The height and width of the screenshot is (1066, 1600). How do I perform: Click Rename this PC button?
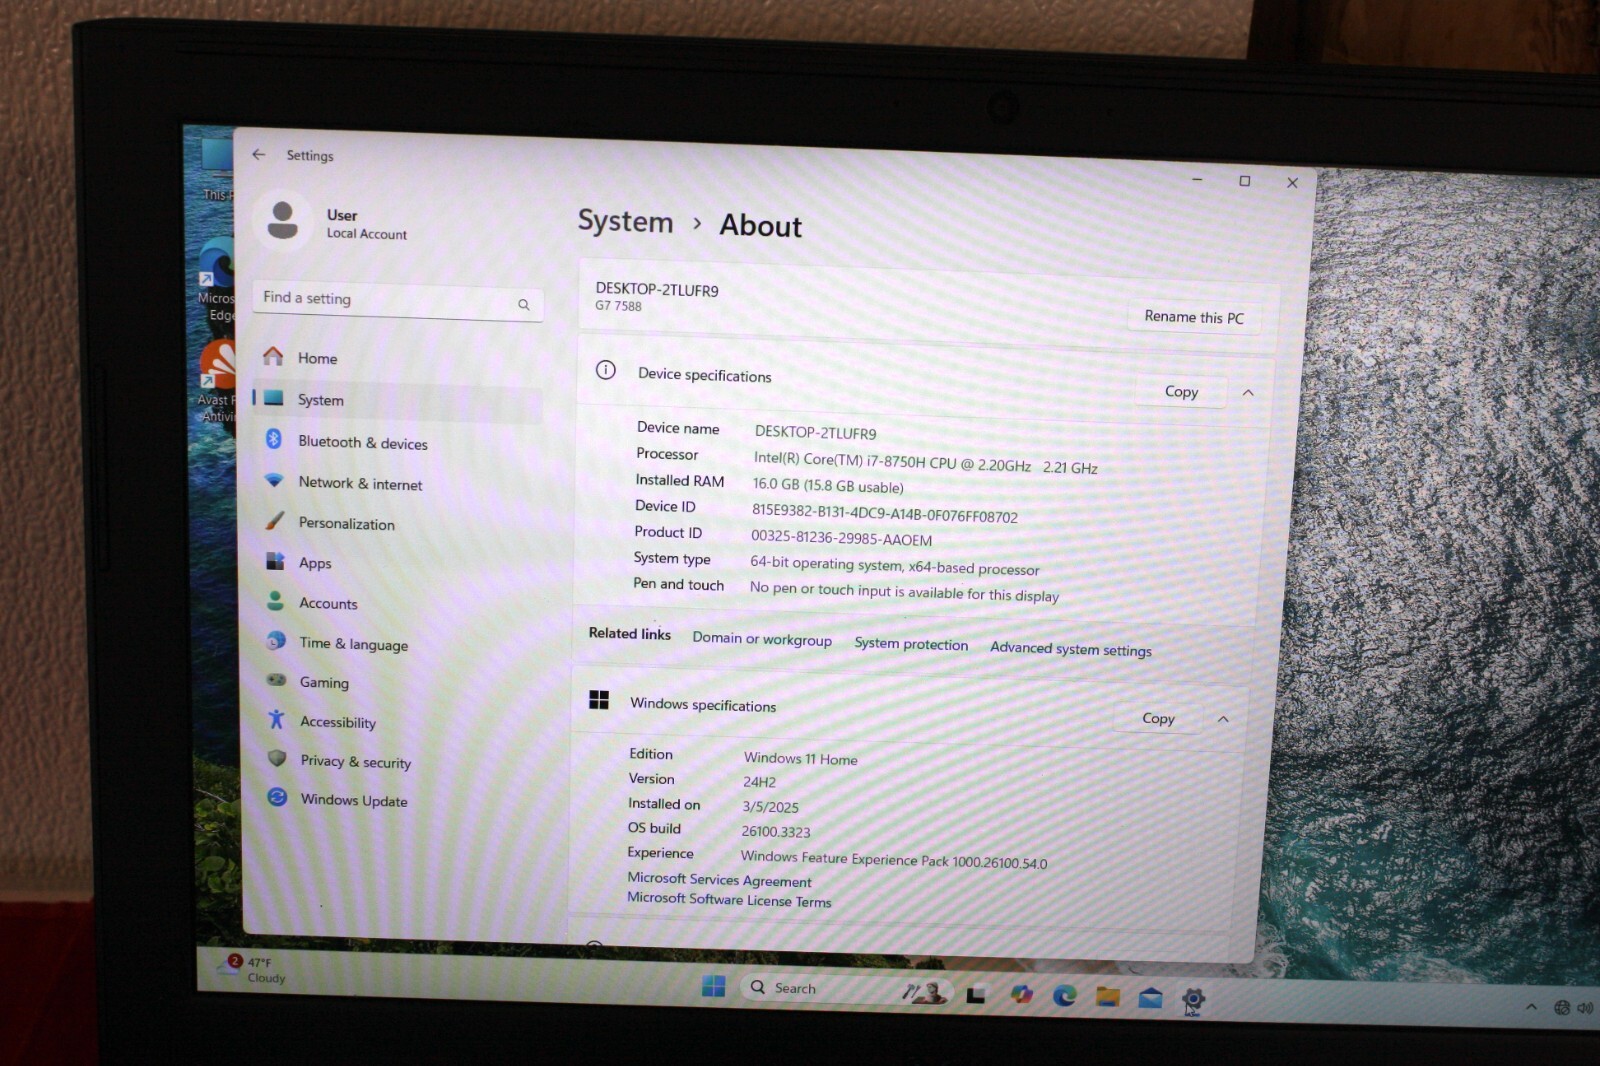pyautogui.click(x=1194, y=317)
